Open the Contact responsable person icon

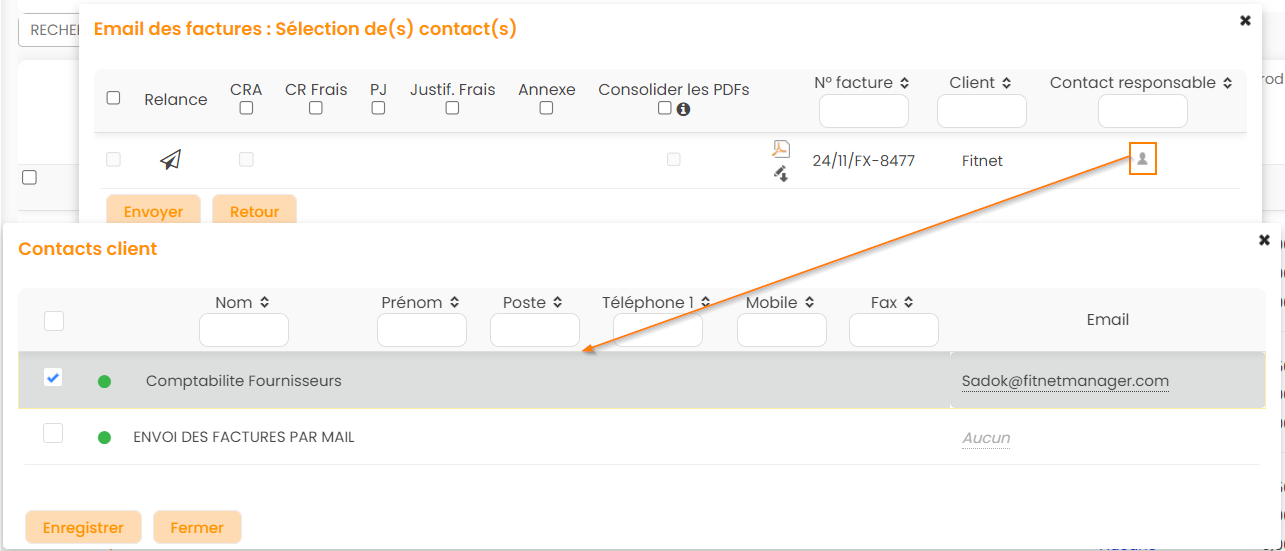1142,158
